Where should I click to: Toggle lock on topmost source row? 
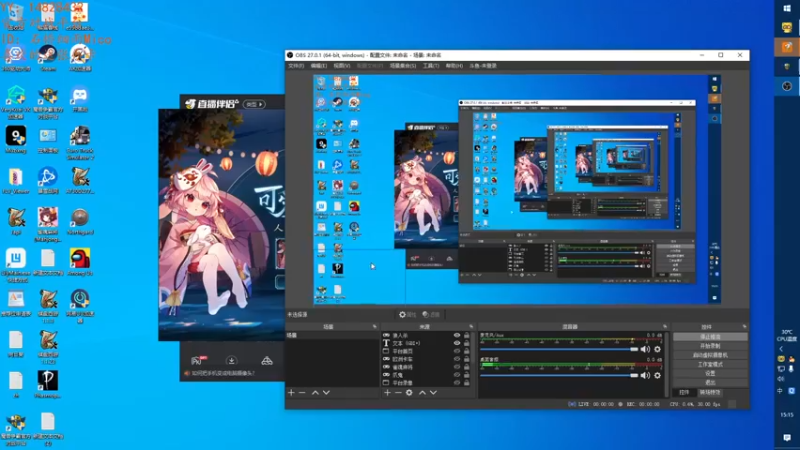tap(466, 335)
